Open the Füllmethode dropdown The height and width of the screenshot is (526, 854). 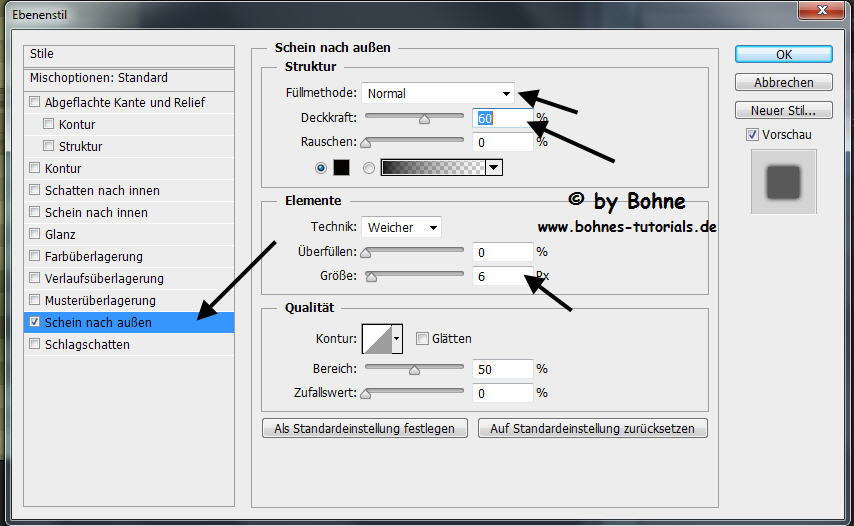pyautogui.click(x=438, y=94)
